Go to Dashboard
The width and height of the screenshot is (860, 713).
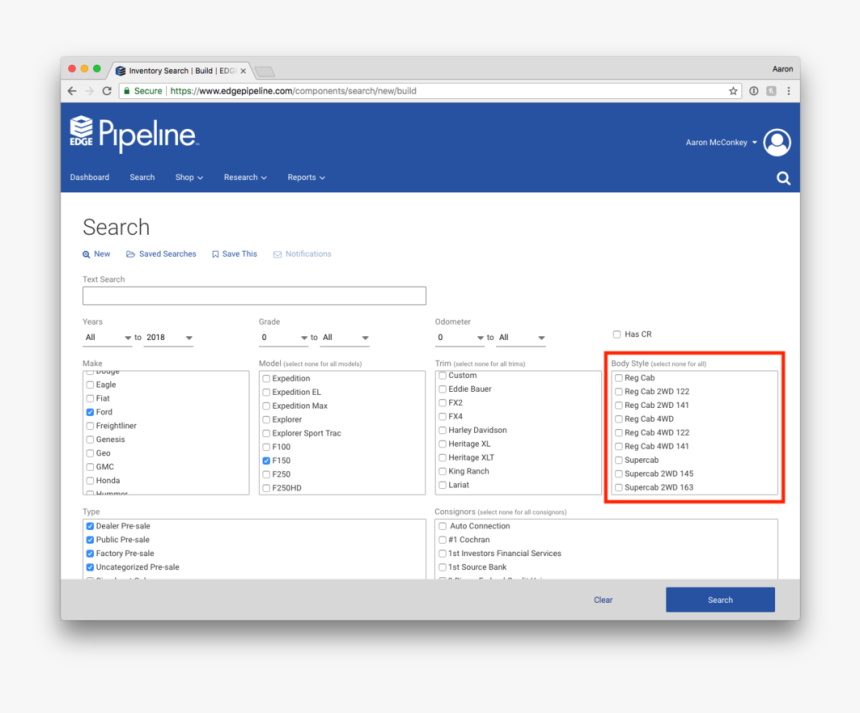click(89, 177)
